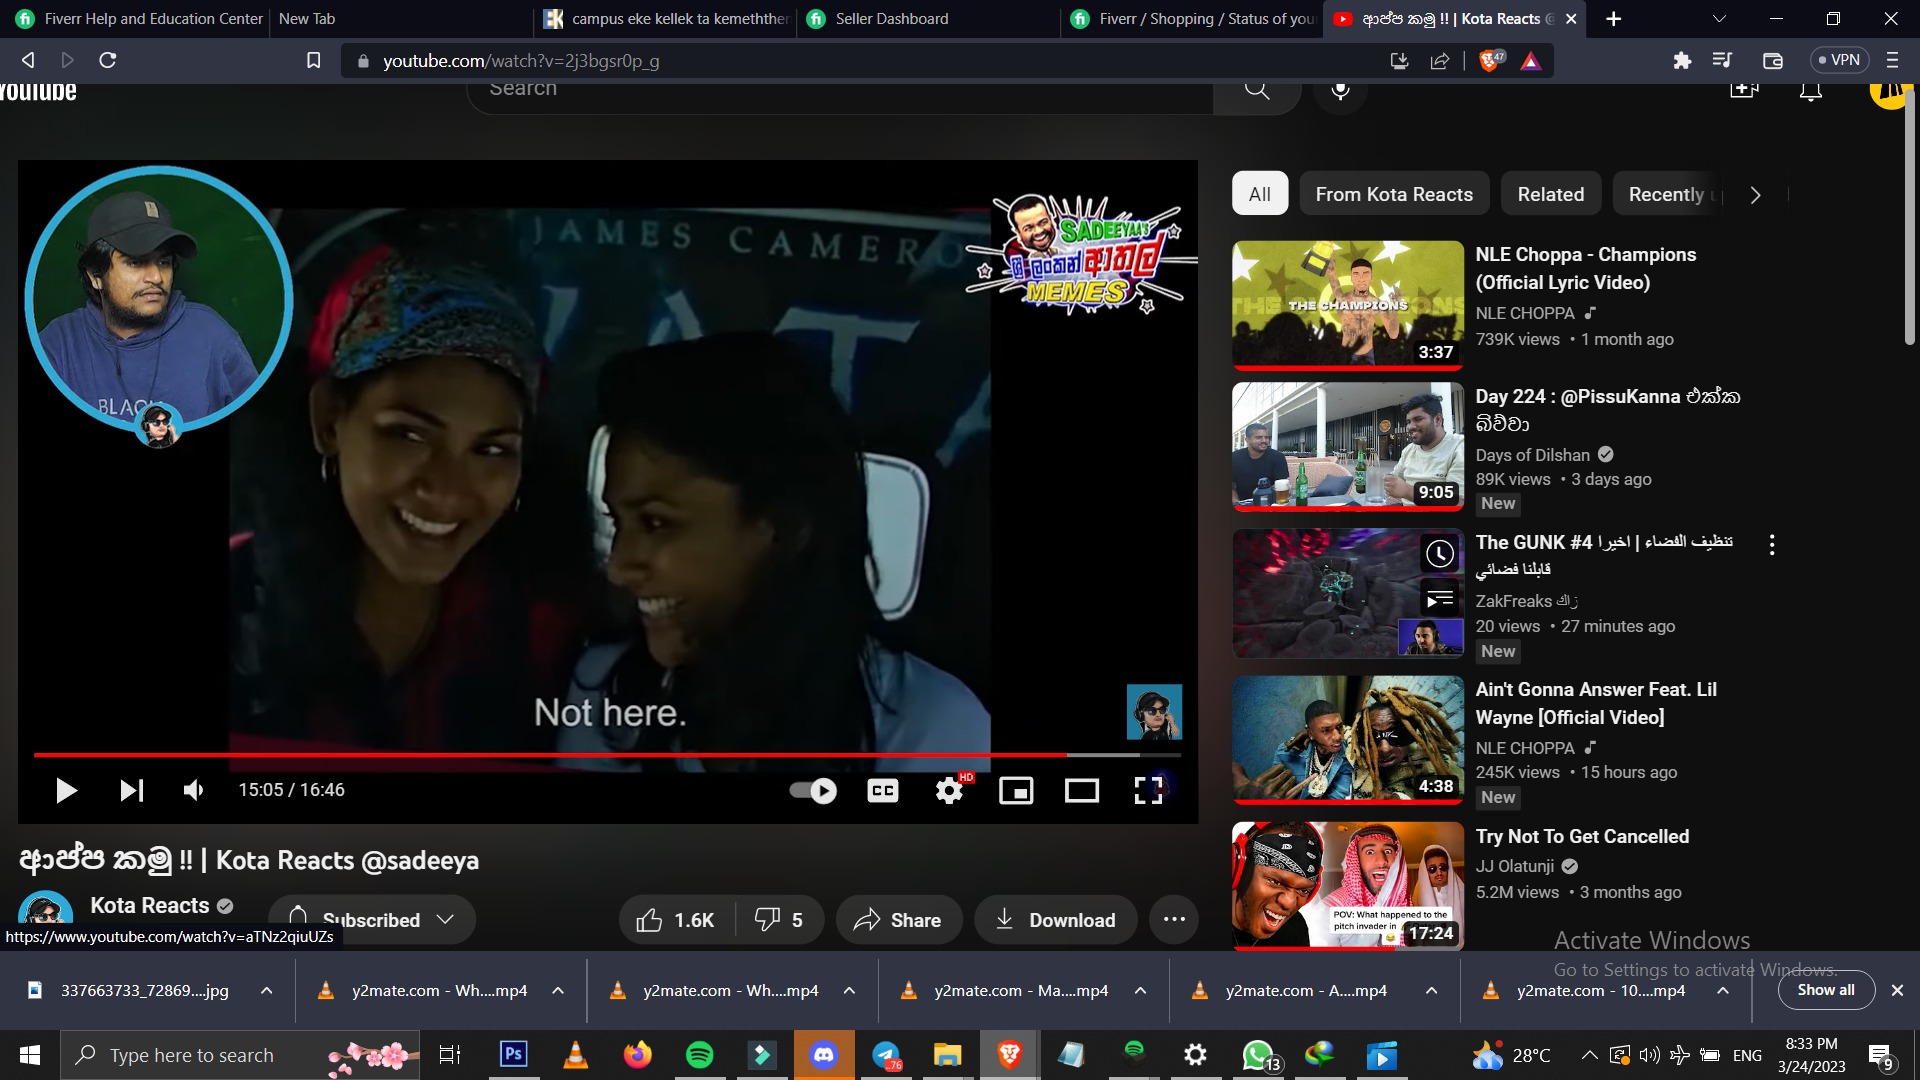Show hidden system tray icons

pos(1589,1055)
